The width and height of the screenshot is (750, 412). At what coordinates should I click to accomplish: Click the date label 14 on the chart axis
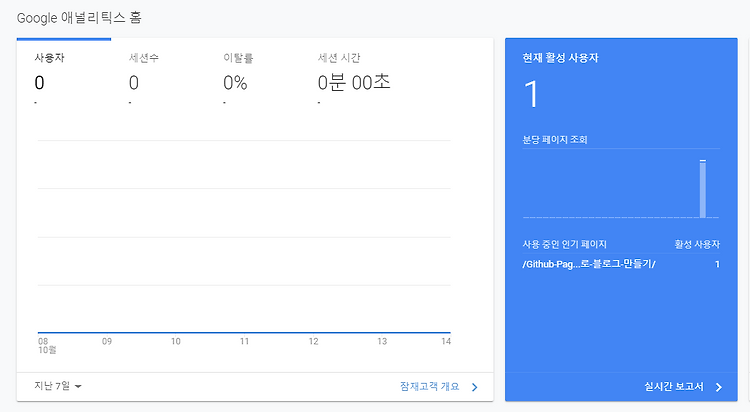click(446, 341)
